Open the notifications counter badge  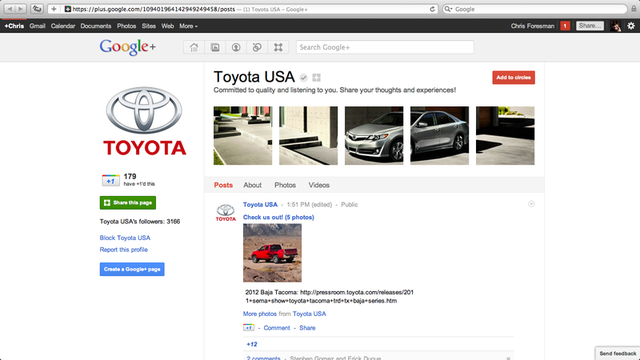pos(565,26)
